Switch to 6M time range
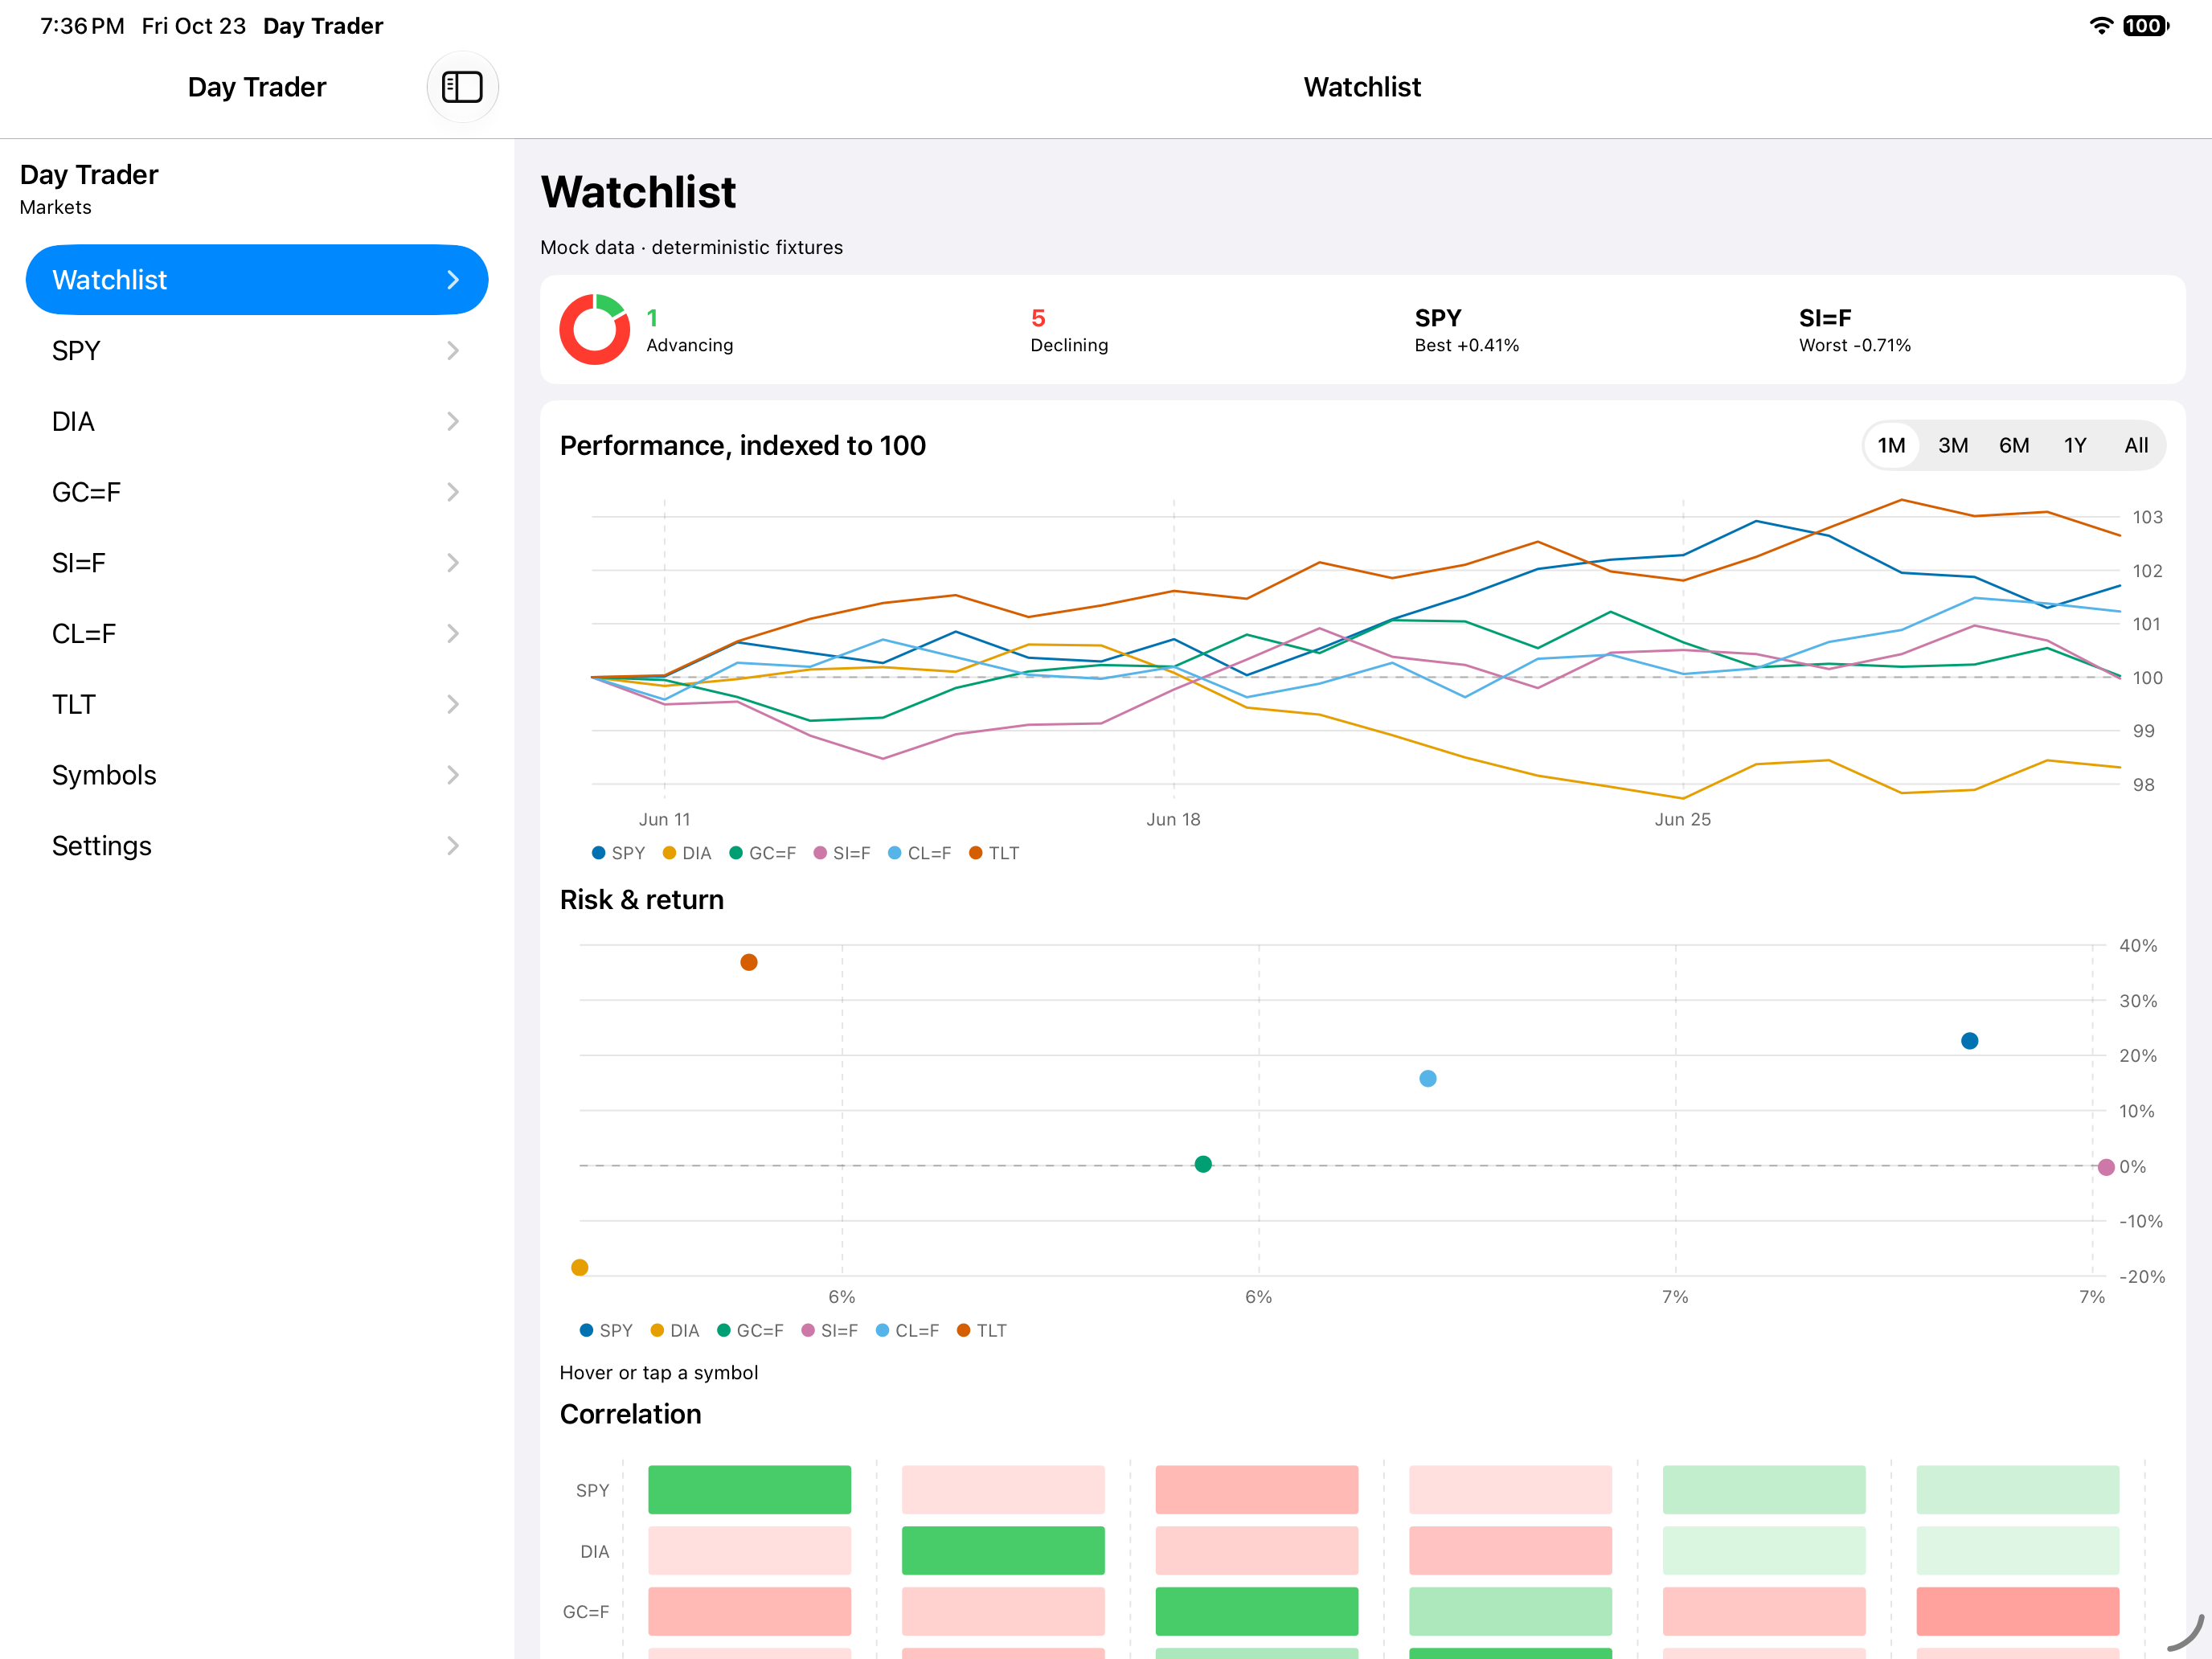2212x1659 pixels. click(2014, 445)
